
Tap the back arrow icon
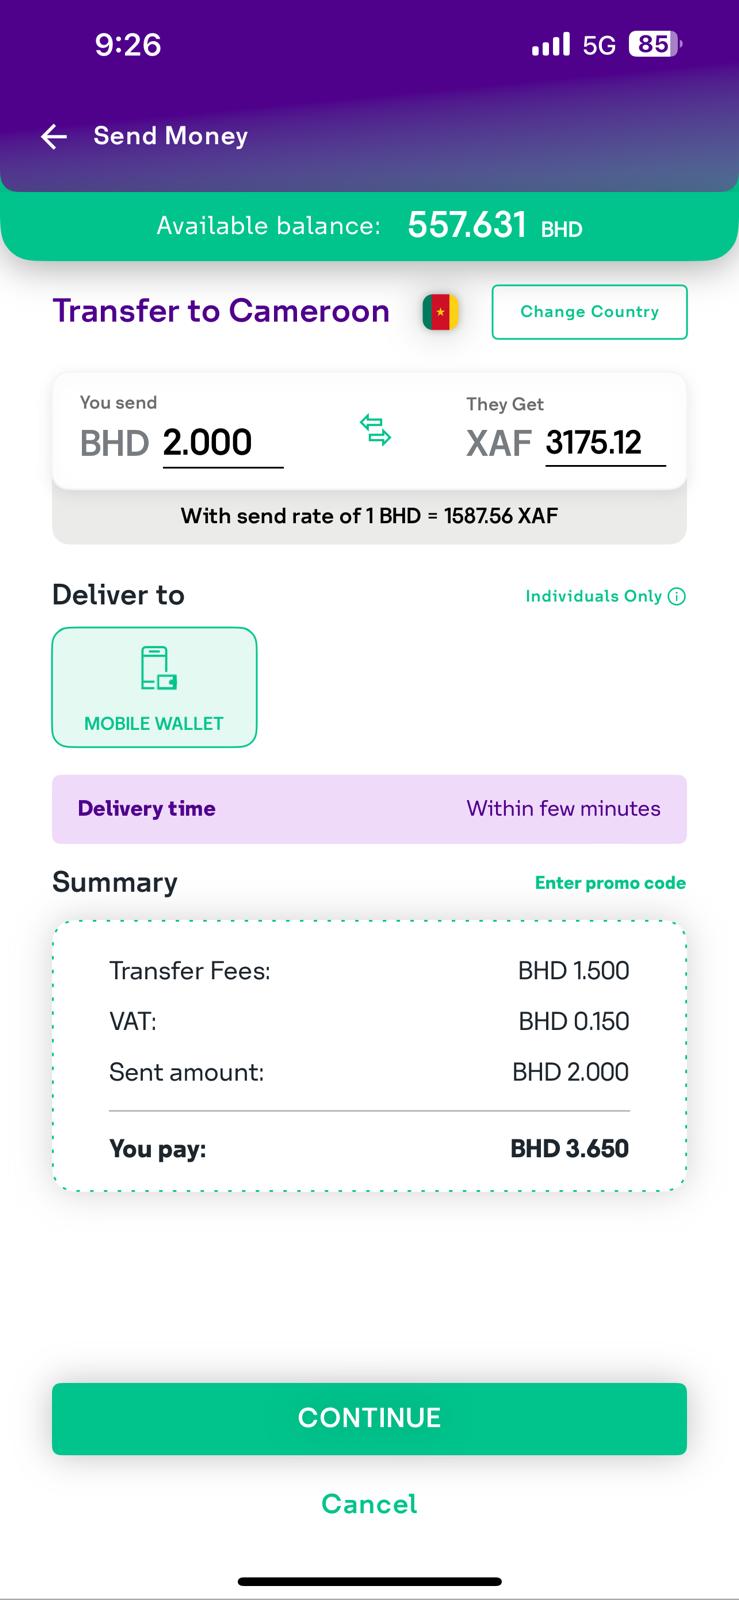point(54,137)
